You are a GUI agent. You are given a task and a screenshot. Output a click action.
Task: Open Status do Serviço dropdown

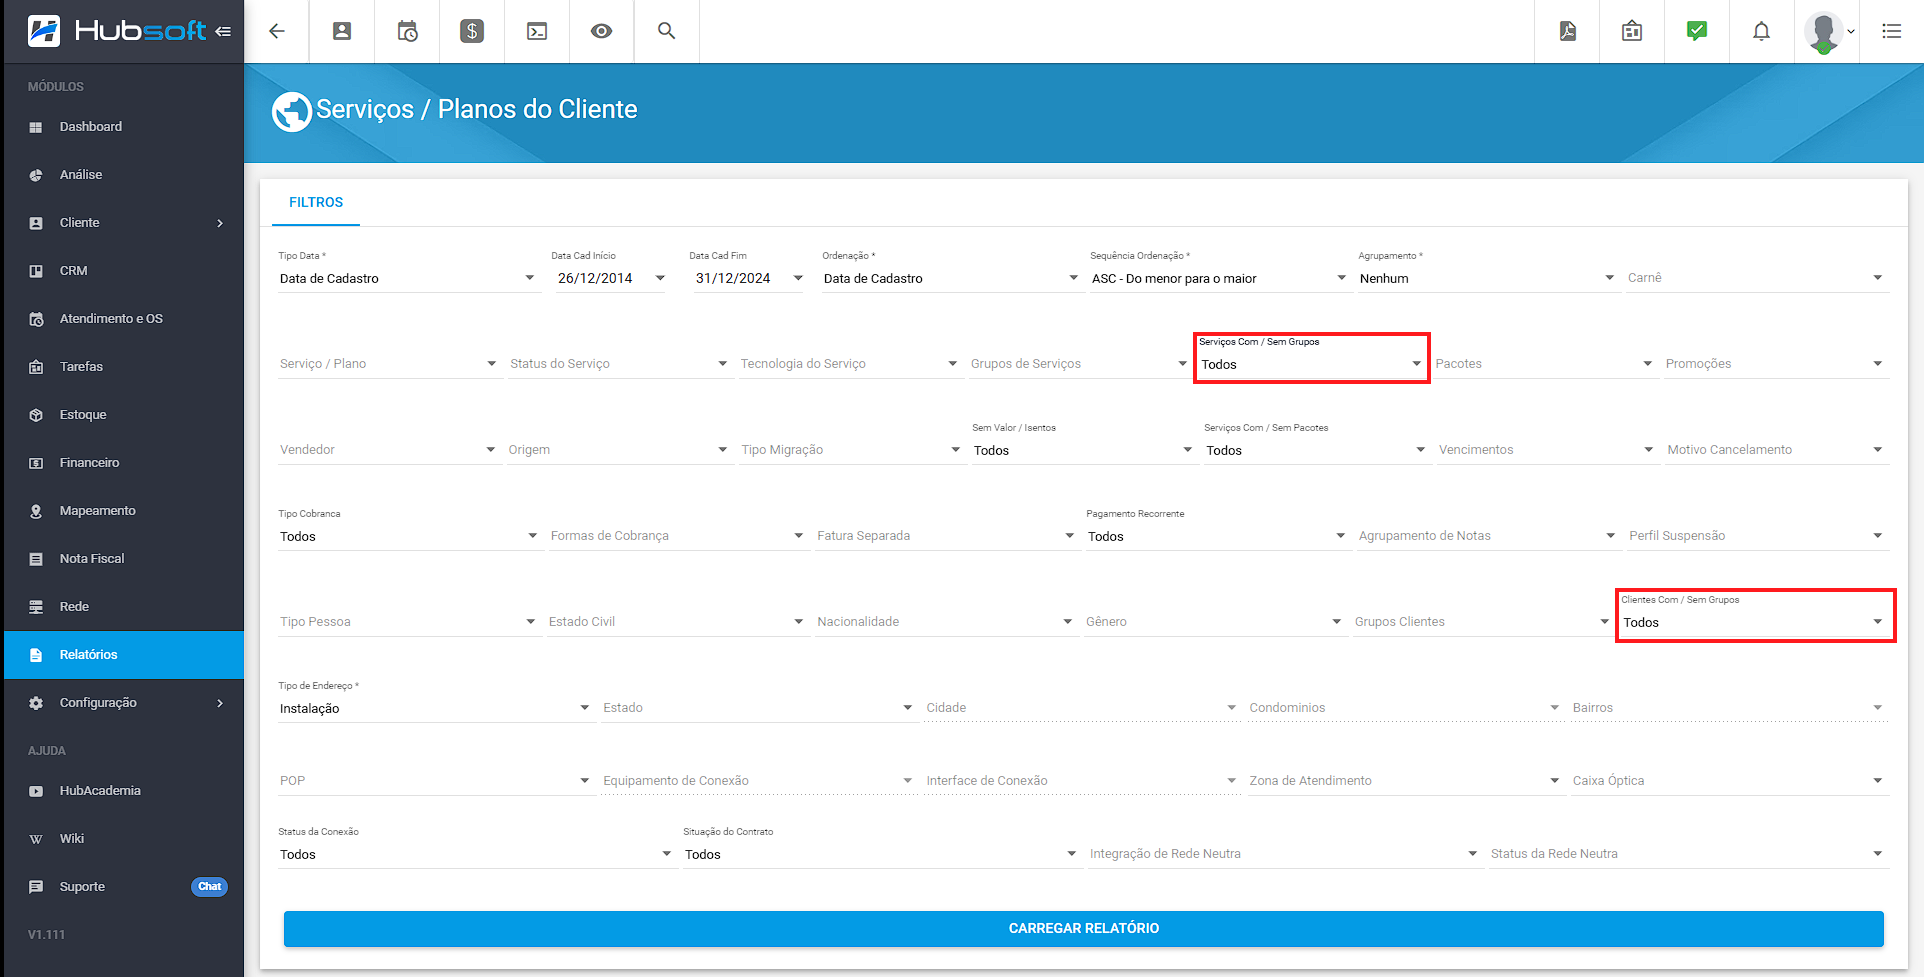click(x=619, y=364)
